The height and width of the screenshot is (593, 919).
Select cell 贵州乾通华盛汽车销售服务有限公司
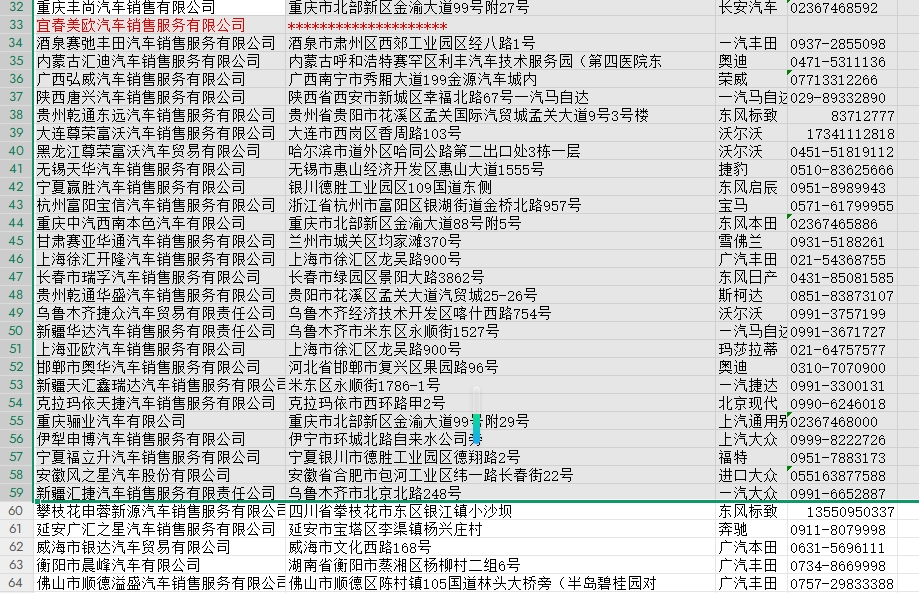pyautogui.click(x=159, y=295)
